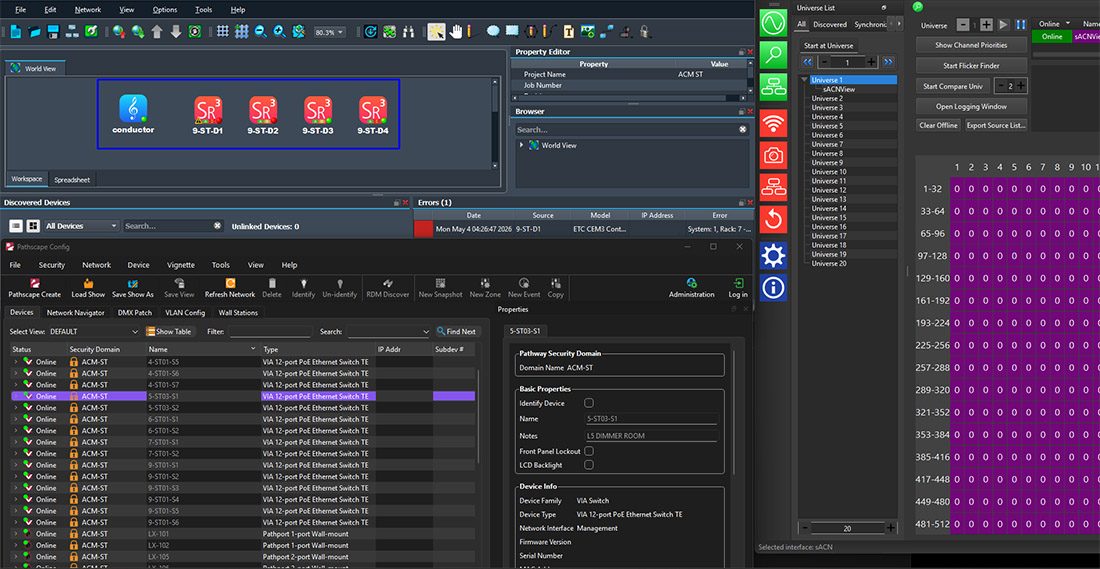Toggle the Identify Device checkbox
Viewport: 1100px width, 569px height.
coord(589,403)
